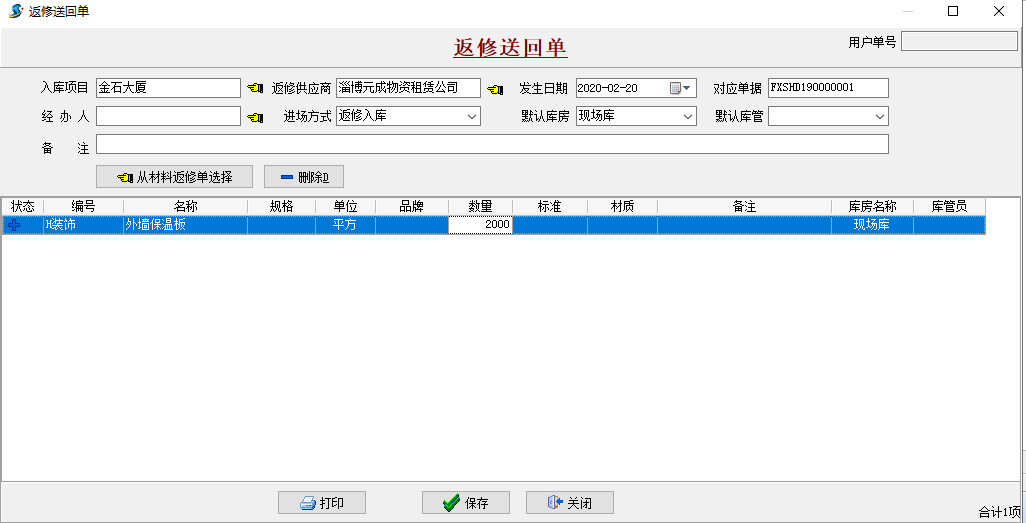Close the form with 关闭 button

(x=569, y=503)
